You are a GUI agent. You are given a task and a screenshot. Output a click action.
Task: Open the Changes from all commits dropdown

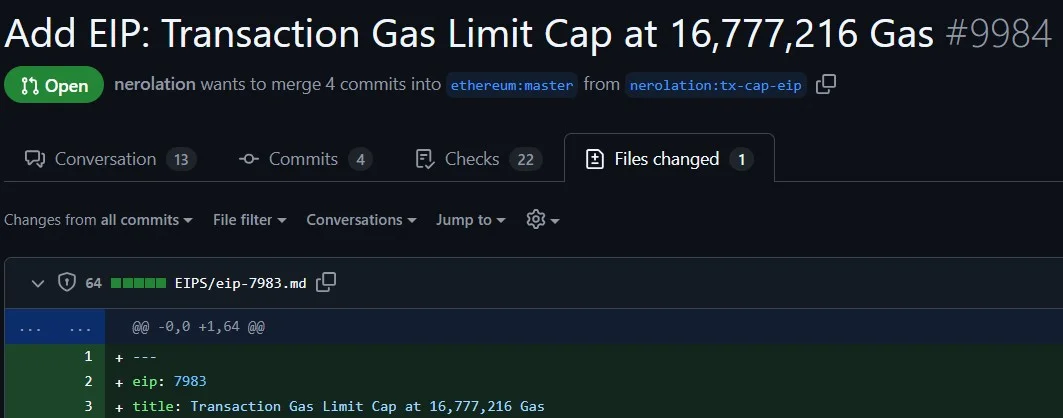98,220
